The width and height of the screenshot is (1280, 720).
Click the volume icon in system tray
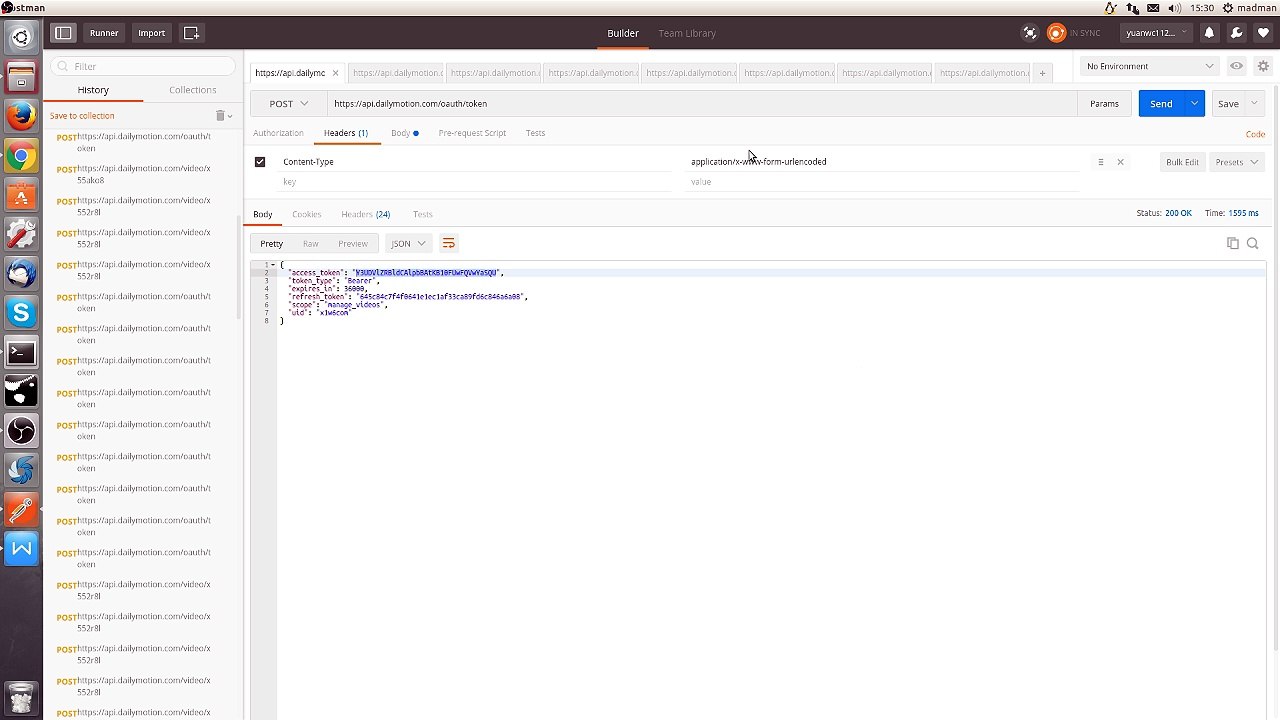pos(1176,8)
